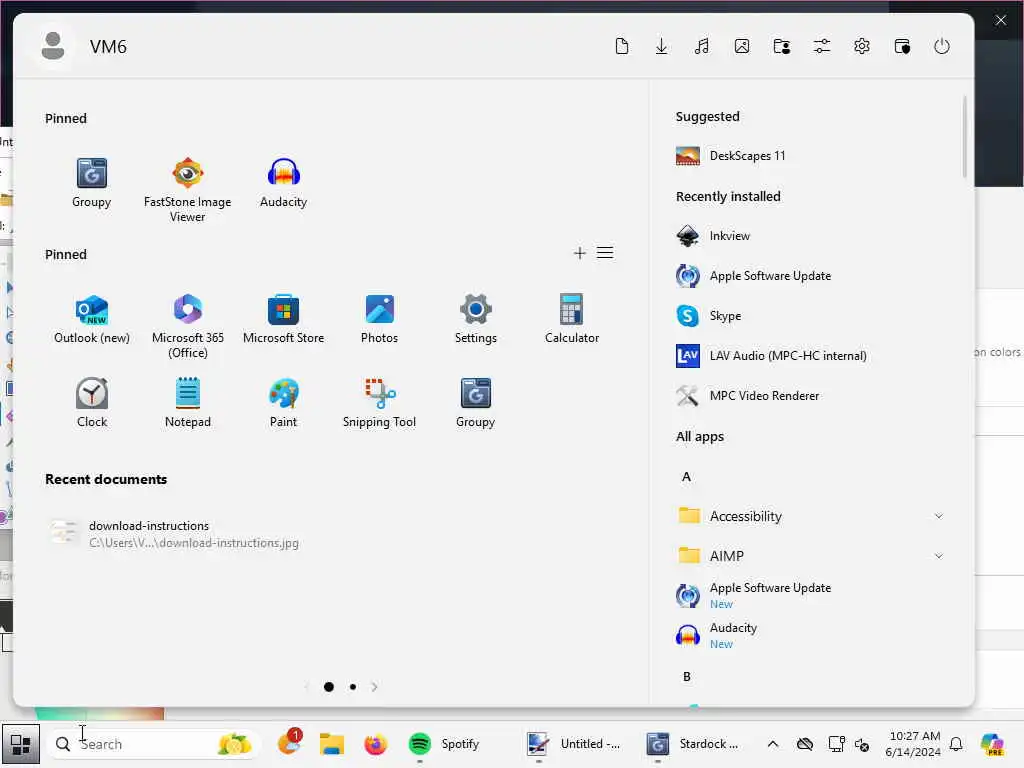Select first pinned page dot
The height and width of the screenshot is (768, 1024).
point(328,686)
